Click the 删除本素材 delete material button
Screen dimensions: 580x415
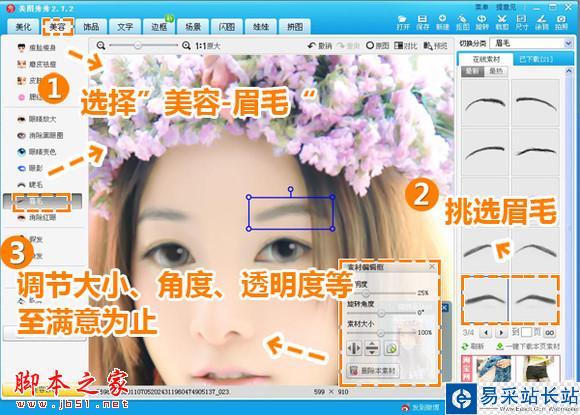[372, 371]
